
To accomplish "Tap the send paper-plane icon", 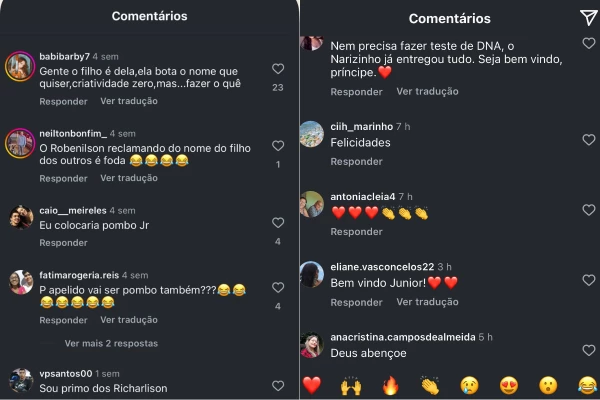I will tap(589, 17).
